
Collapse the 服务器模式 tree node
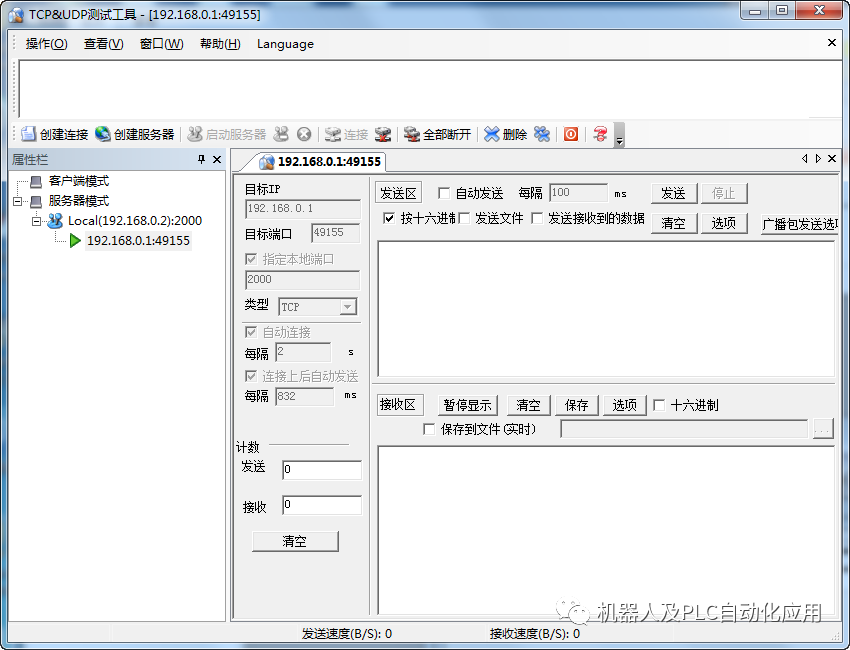pyautogui.click(x=17, y=202)
